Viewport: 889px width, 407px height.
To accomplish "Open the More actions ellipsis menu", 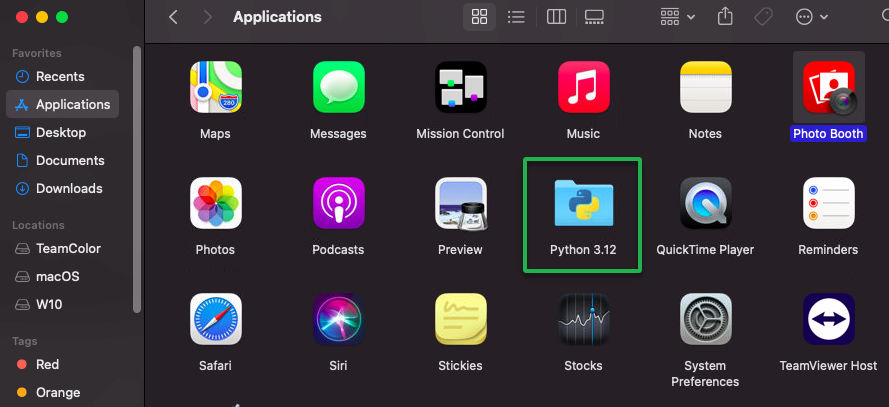I will (812, 17).
